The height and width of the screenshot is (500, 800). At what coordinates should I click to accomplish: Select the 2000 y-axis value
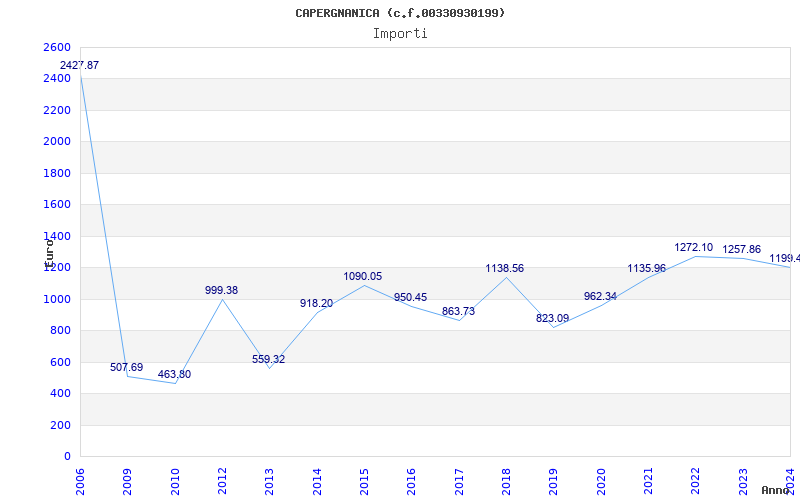(57, 141)
